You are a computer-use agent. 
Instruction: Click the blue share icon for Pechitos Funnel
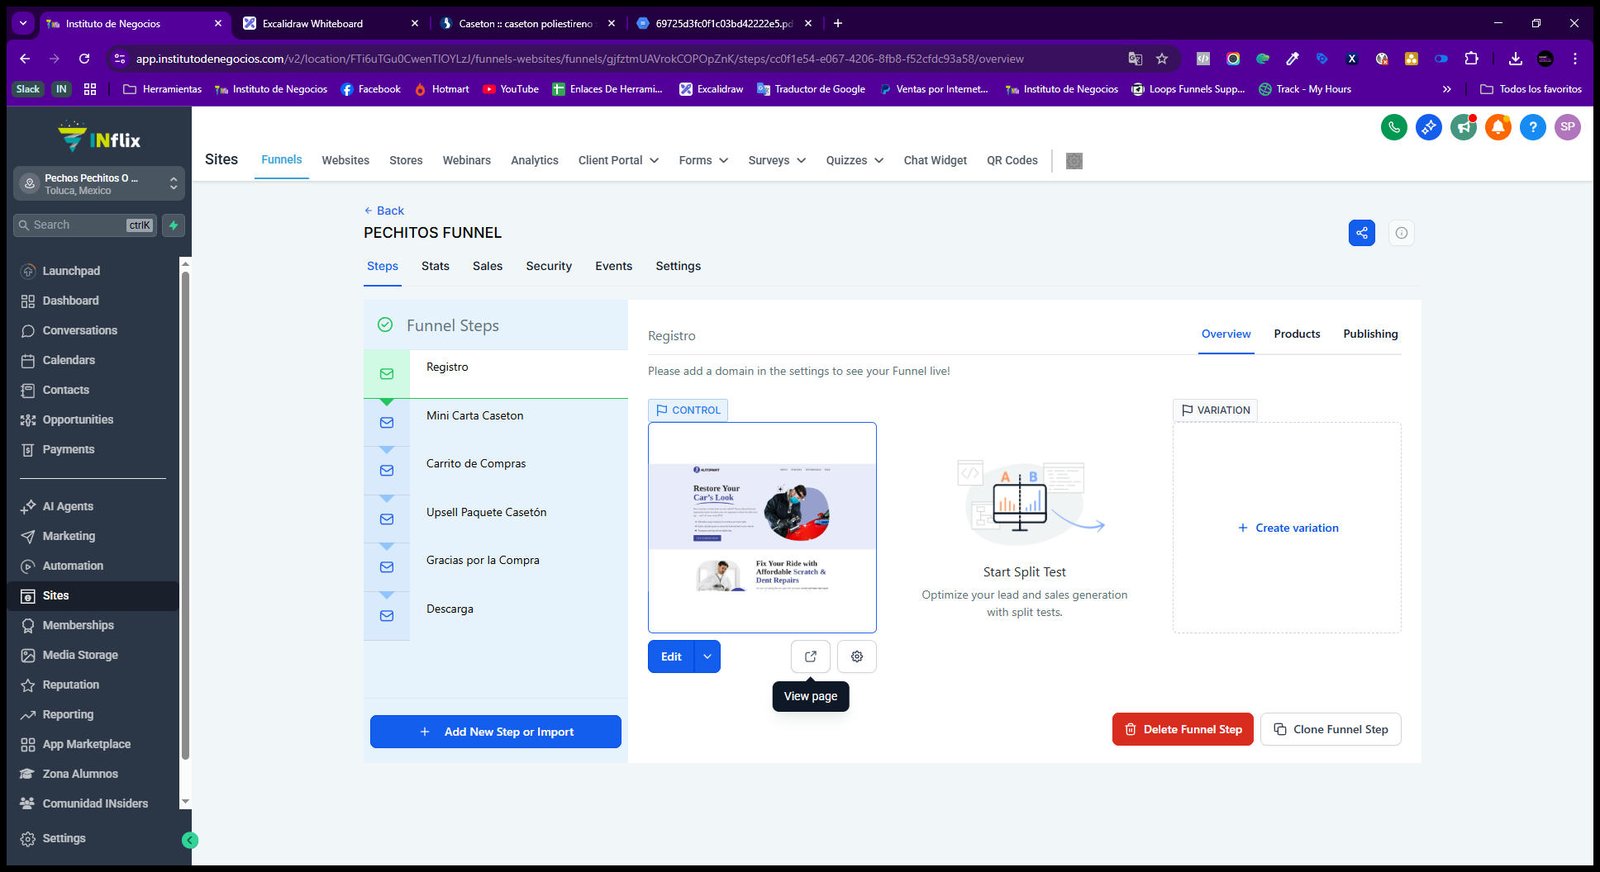click(1361, 233)
